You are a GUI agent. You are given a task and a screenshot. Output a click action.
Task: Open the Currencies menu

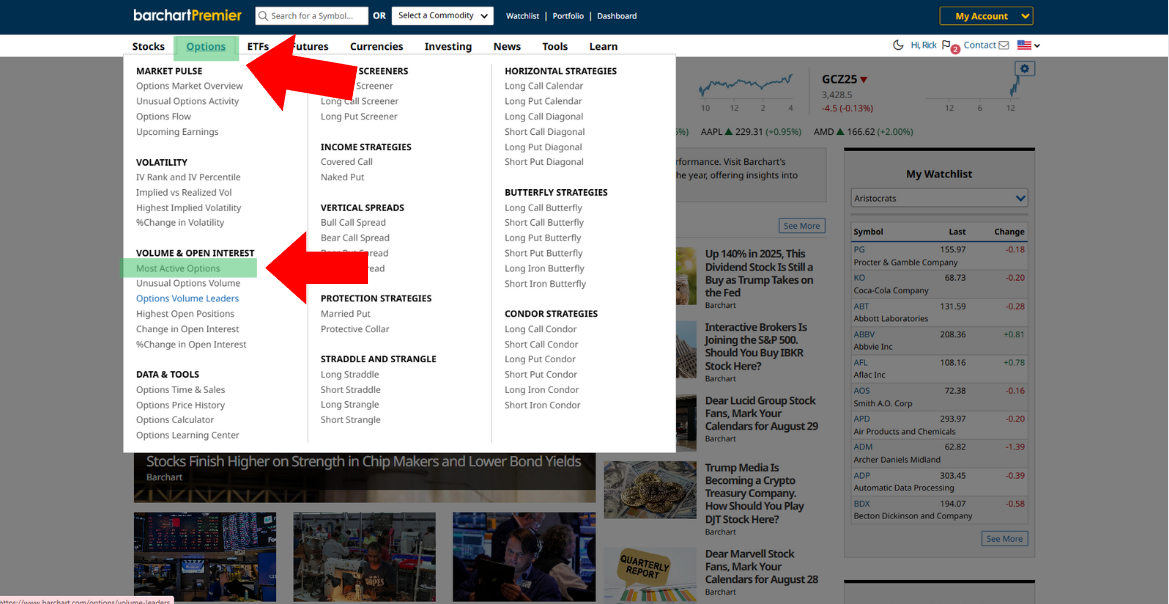[x=376, y=46]
